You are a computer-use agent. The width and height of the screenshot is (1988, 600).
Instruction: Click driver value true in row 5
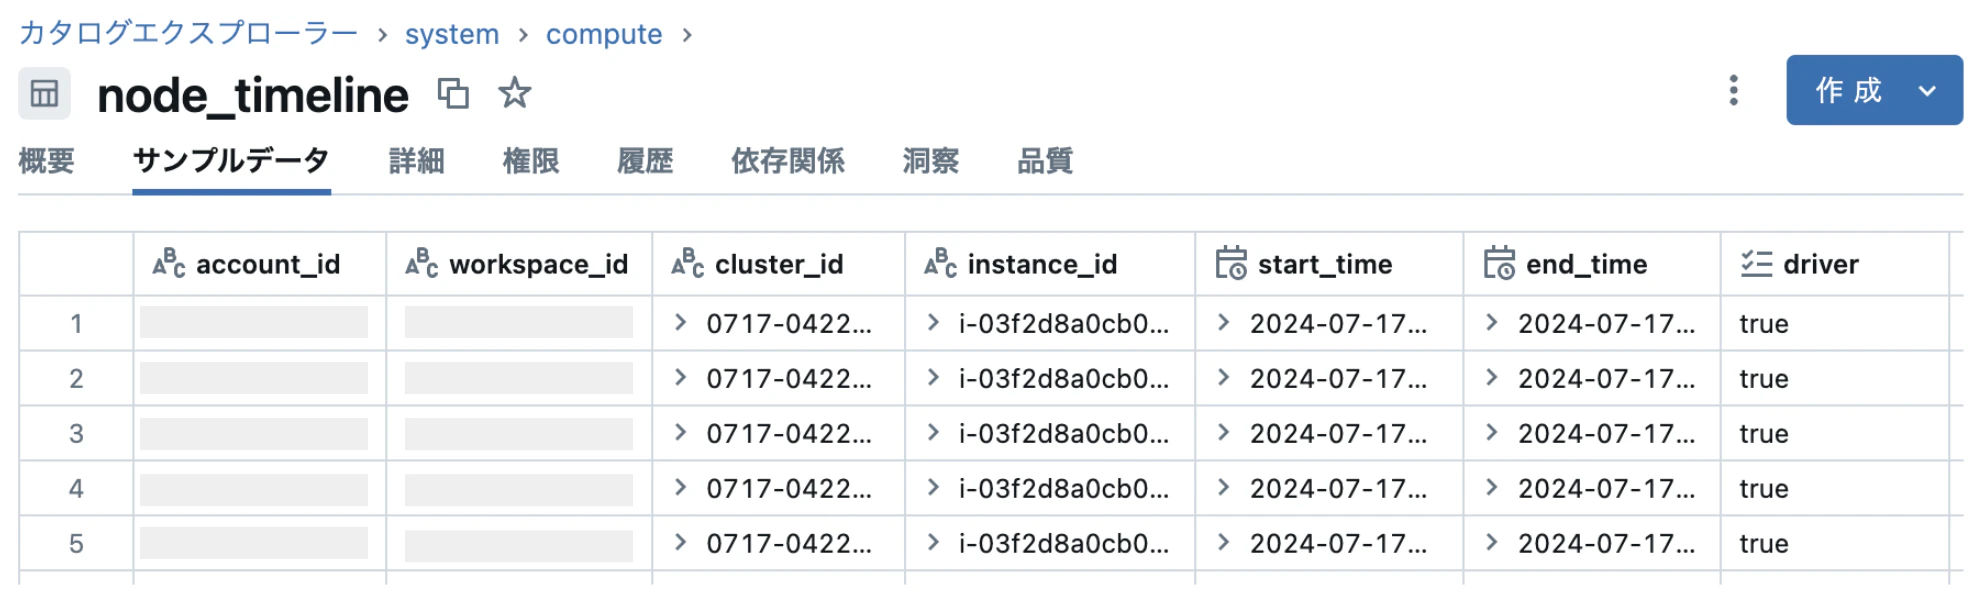[x=1764, y=544]
